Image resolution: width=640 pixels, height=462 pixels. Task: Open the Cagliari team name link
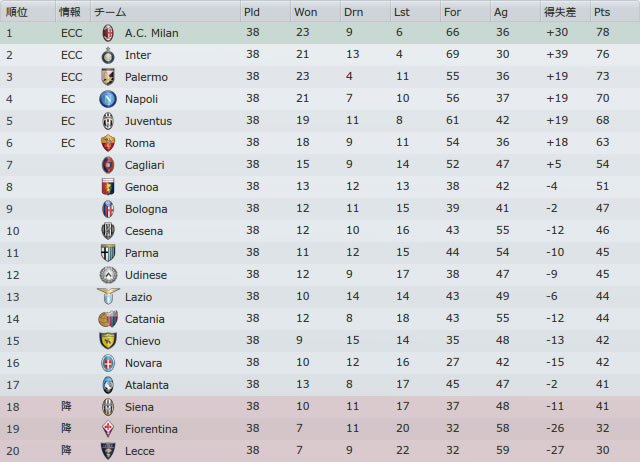[144, 165]
